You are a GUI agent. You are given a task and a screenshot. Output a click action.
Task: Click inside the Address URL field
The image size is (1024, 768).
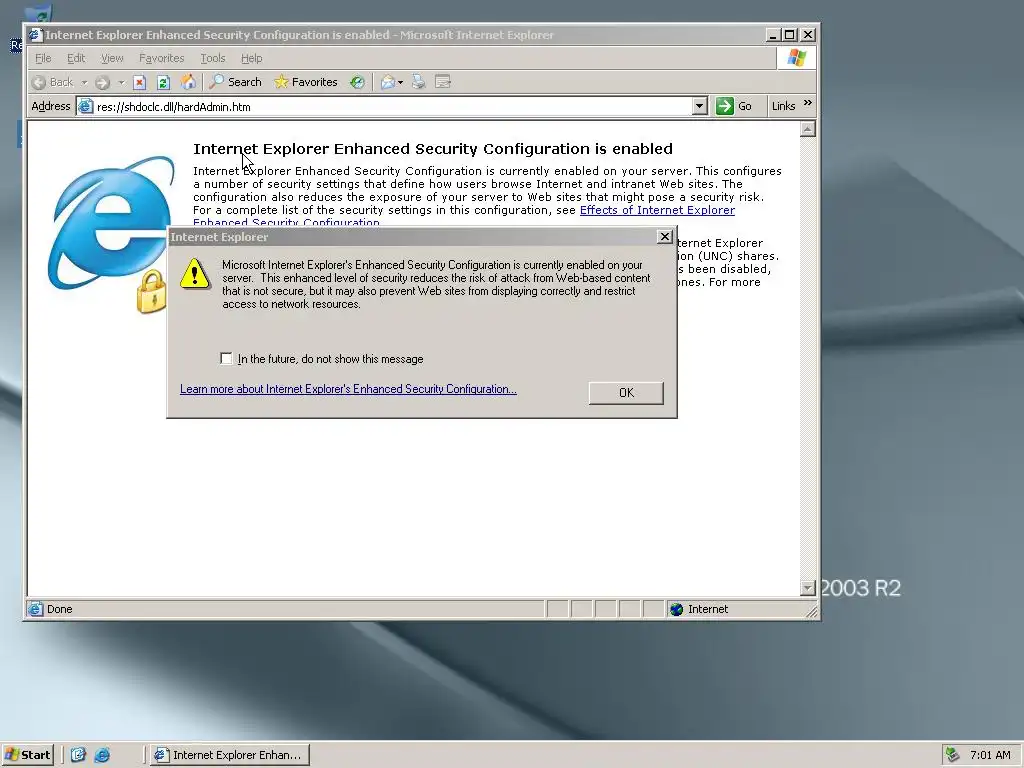392,106
